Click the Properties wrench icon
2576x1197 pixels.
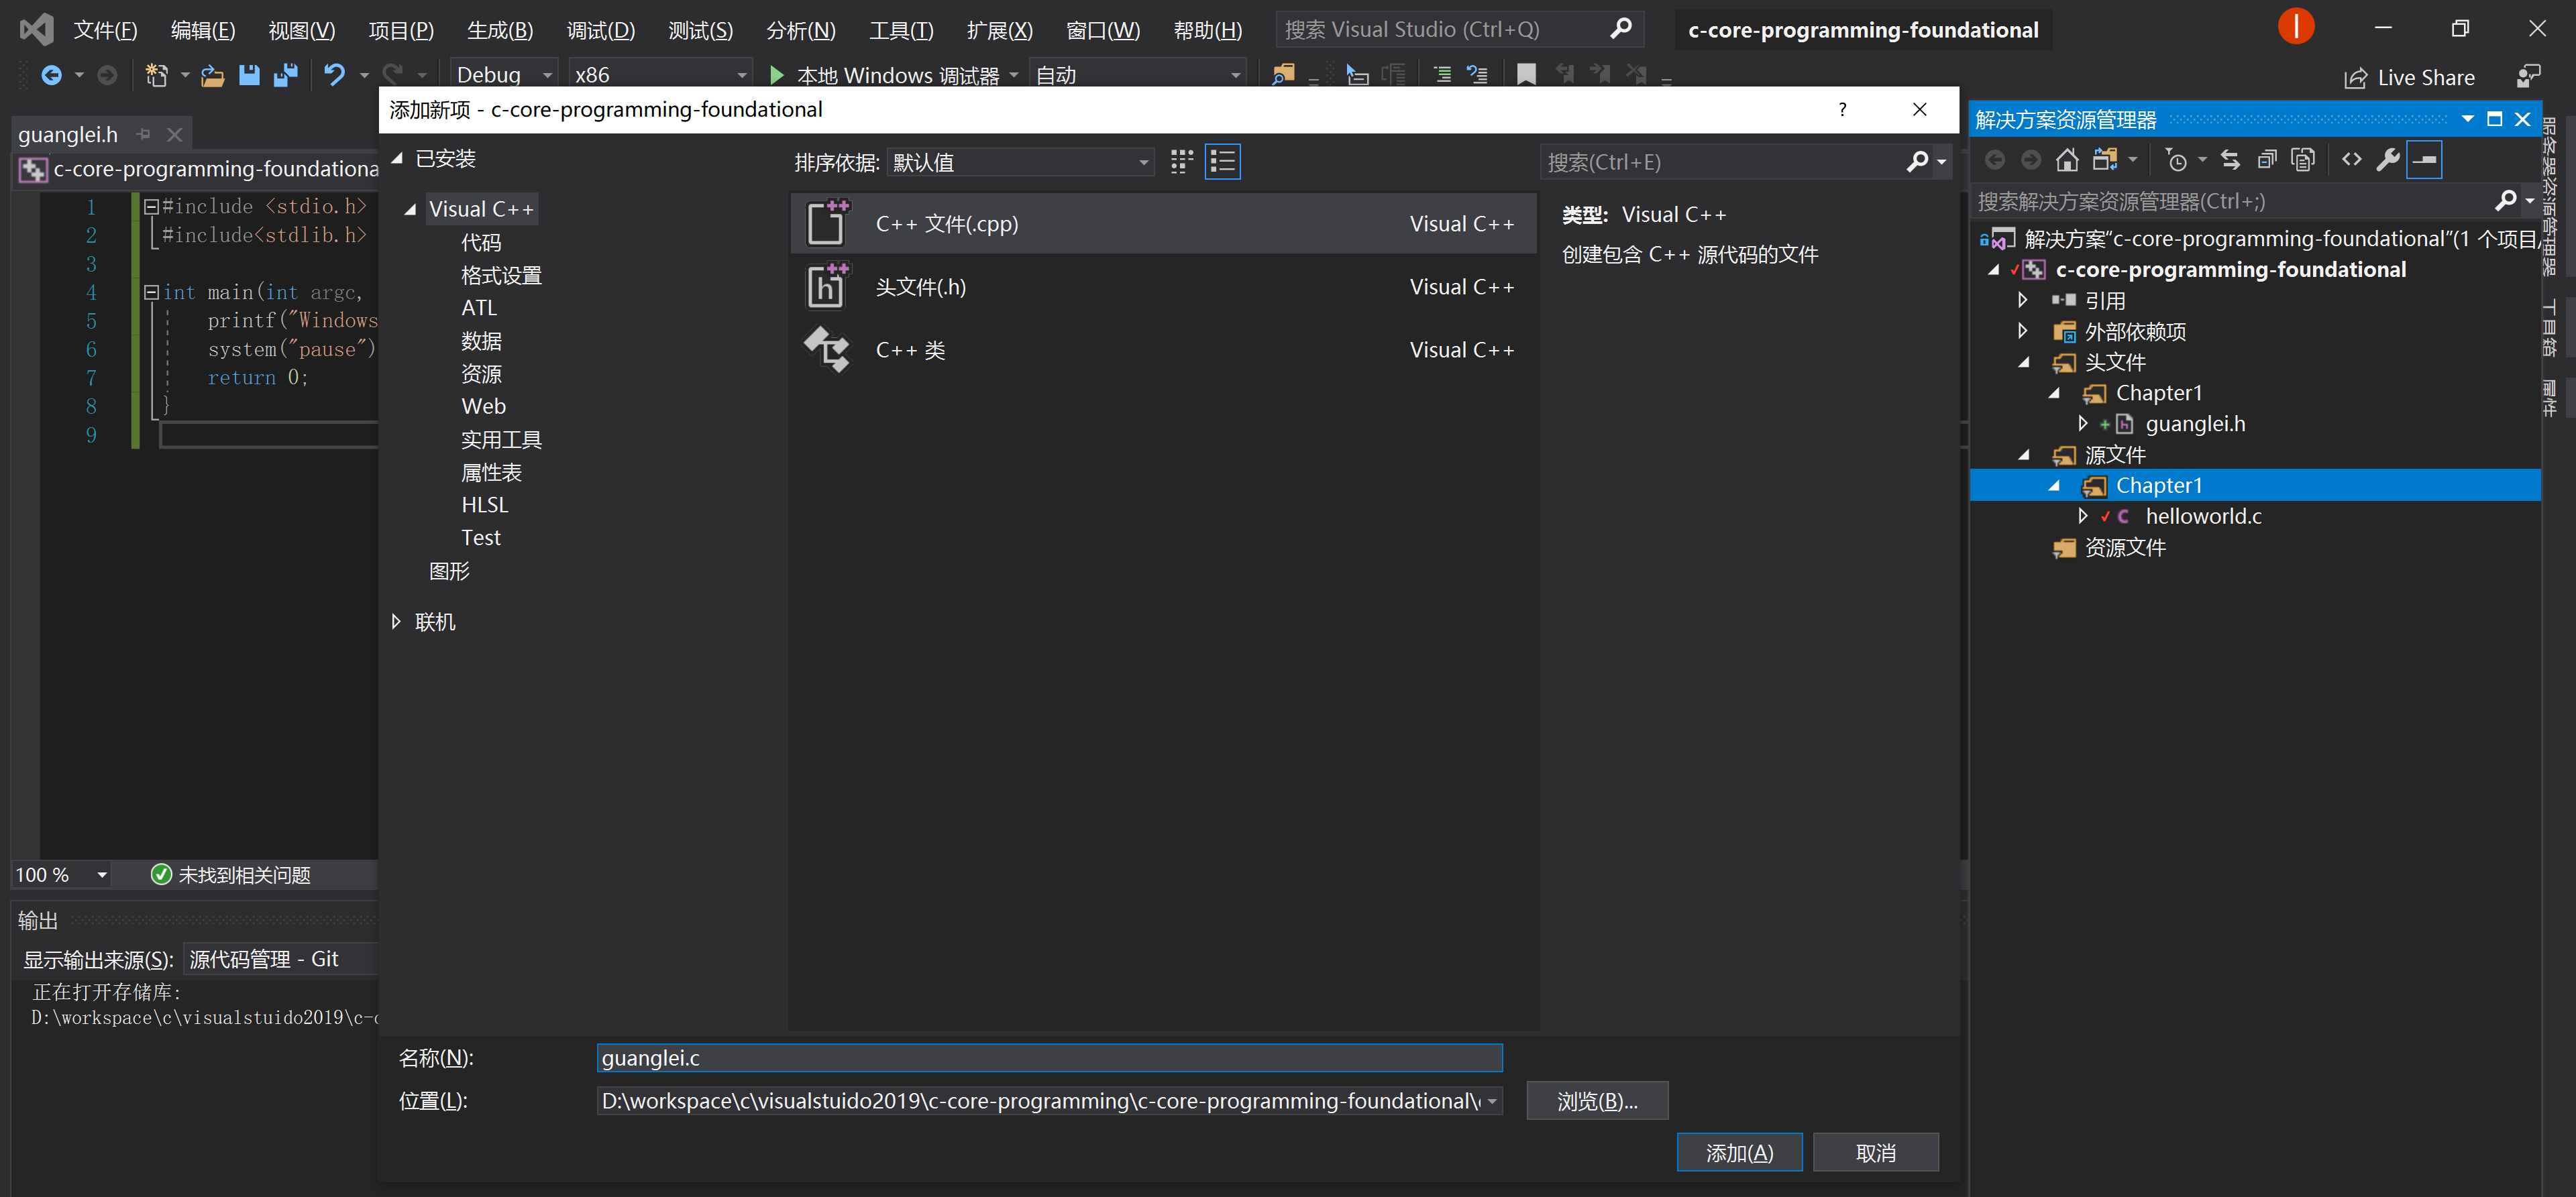2388,160
